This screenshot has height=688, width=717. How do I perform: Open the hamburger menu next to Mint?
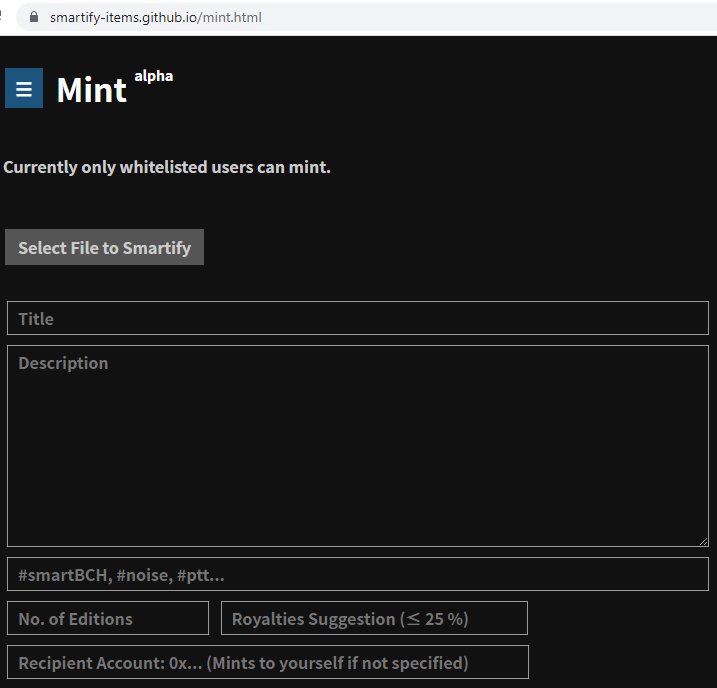[24, 88]
